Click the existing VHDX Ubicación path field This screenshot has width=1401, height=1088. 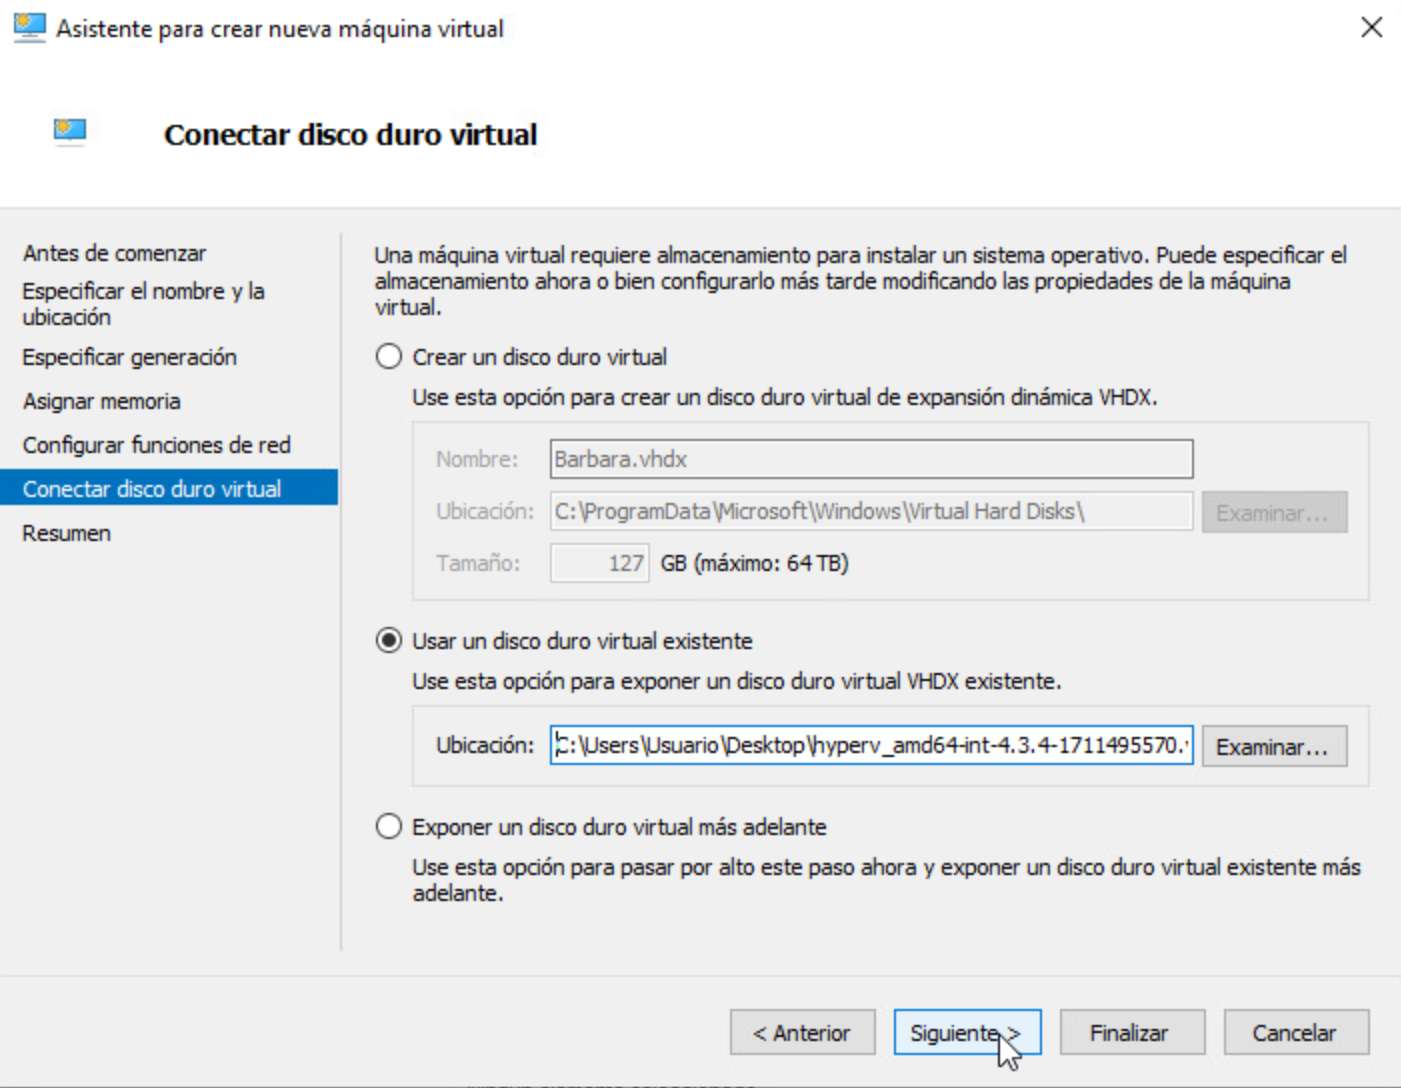(x=872, y=745)
